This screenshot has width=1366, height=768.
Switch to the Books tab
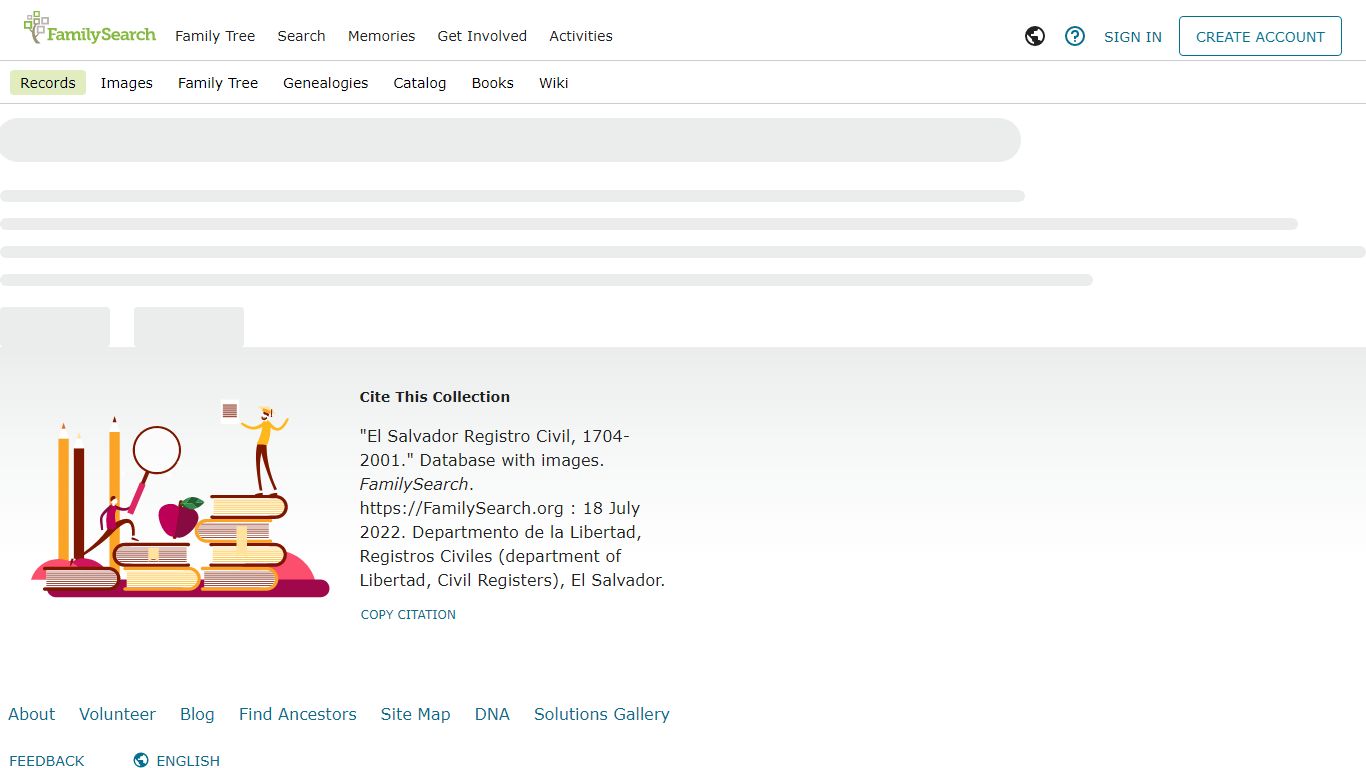click(x=493, y=83)
